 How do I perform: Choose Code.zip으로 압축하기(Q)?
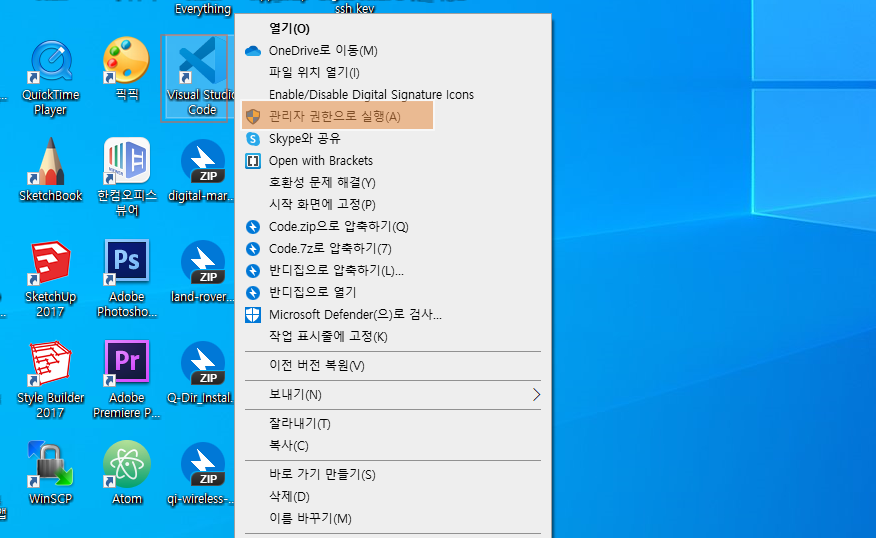point(393,227)
